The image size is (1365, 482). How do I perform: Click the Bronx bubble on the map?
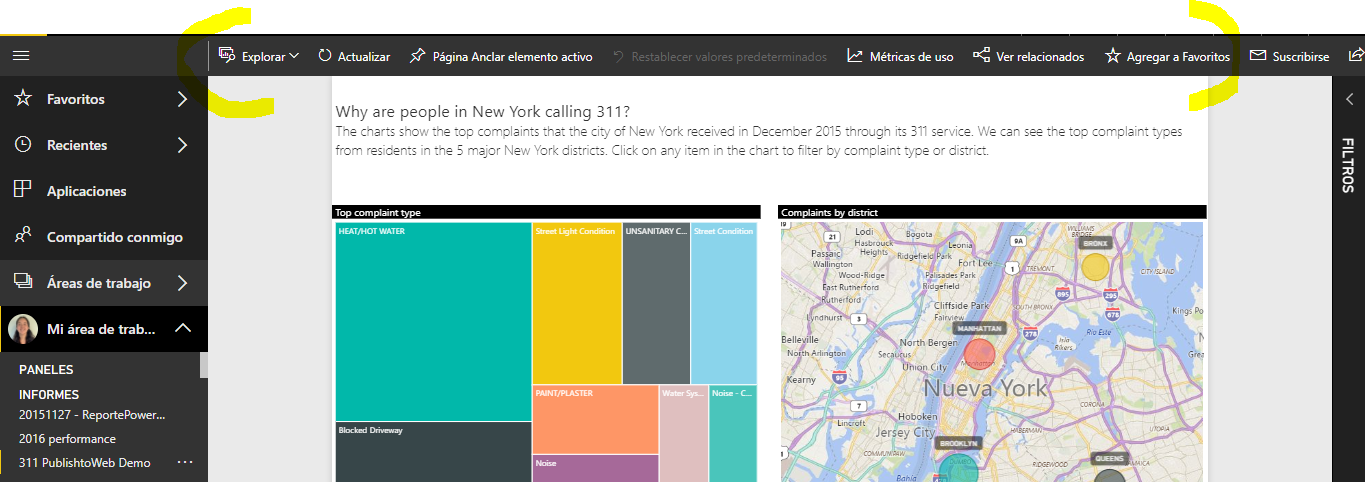pyautogui.click(x=1096, y=266)
